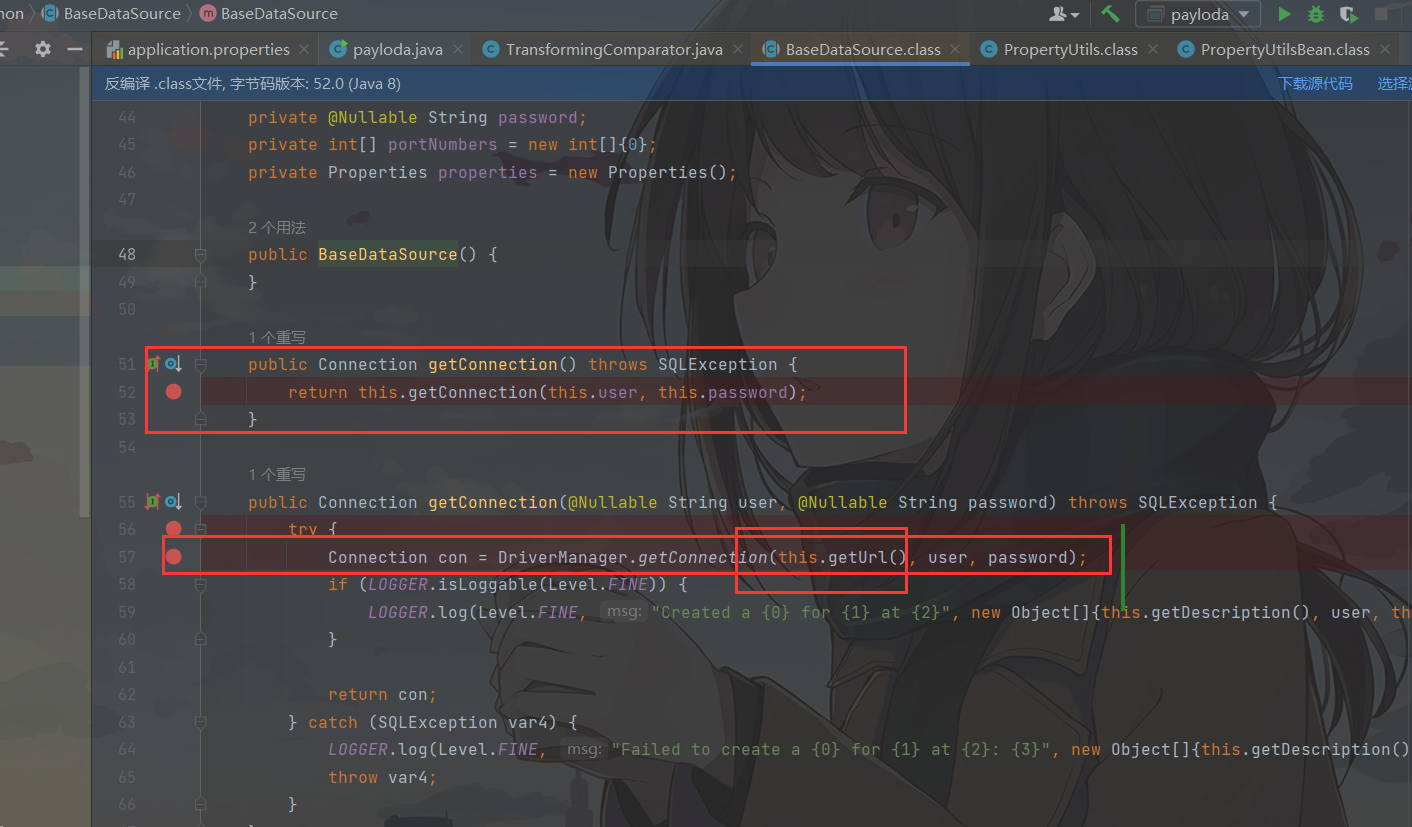Run with coverage using shield icon
The width and height of the screenshot is (1412, 827).
click(x=1348, y=14)
